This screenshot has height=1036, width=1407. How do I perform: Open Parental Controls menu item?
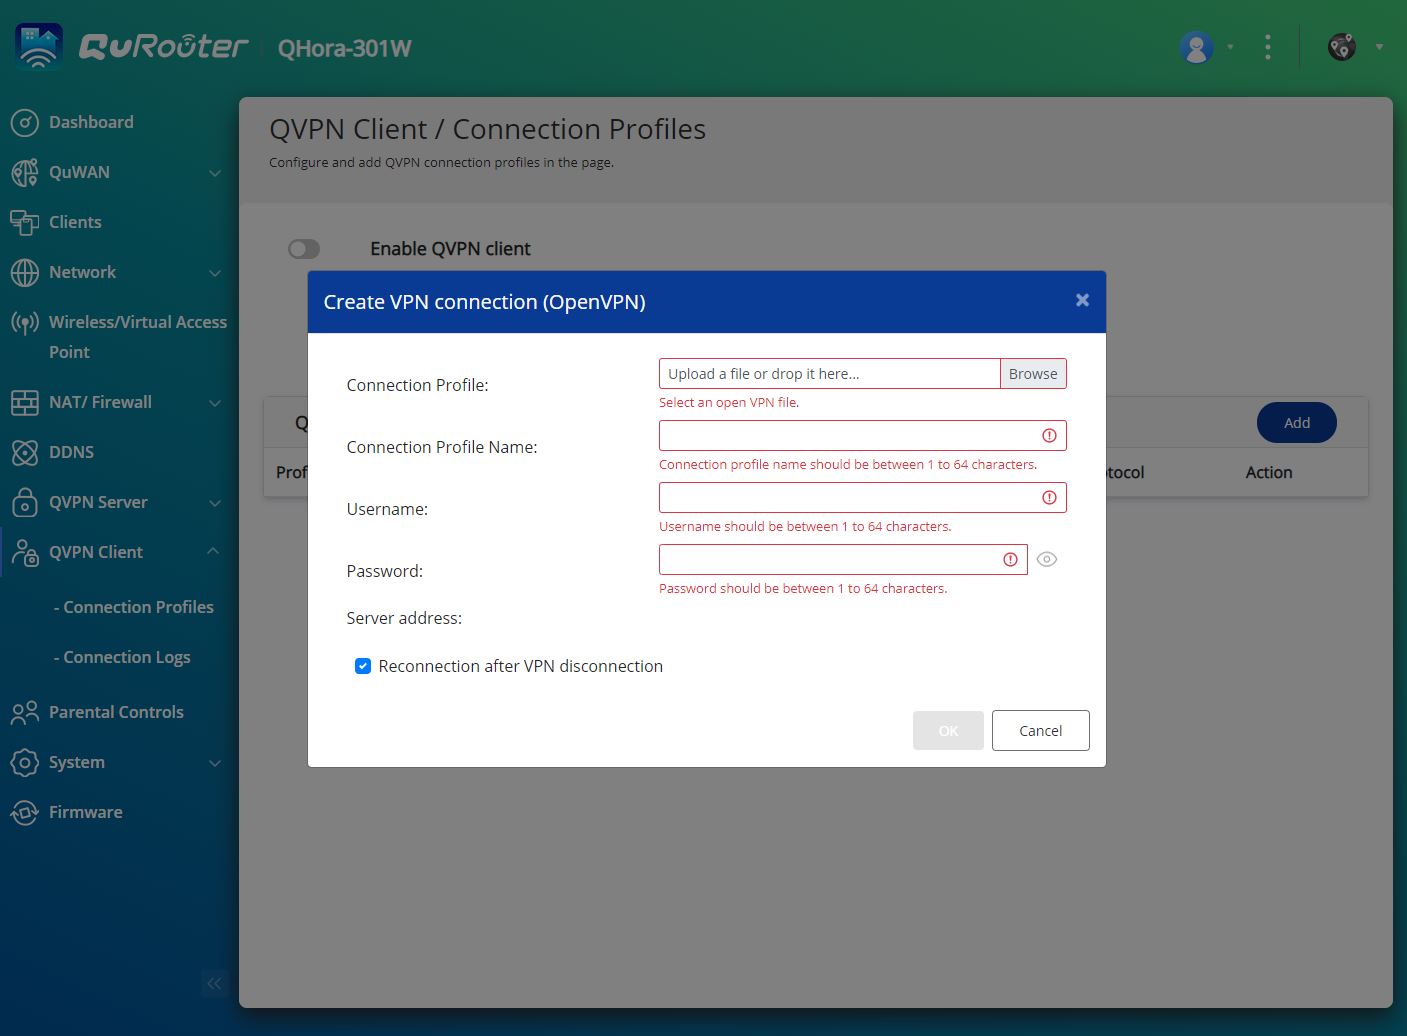click(x=116, y=712)
